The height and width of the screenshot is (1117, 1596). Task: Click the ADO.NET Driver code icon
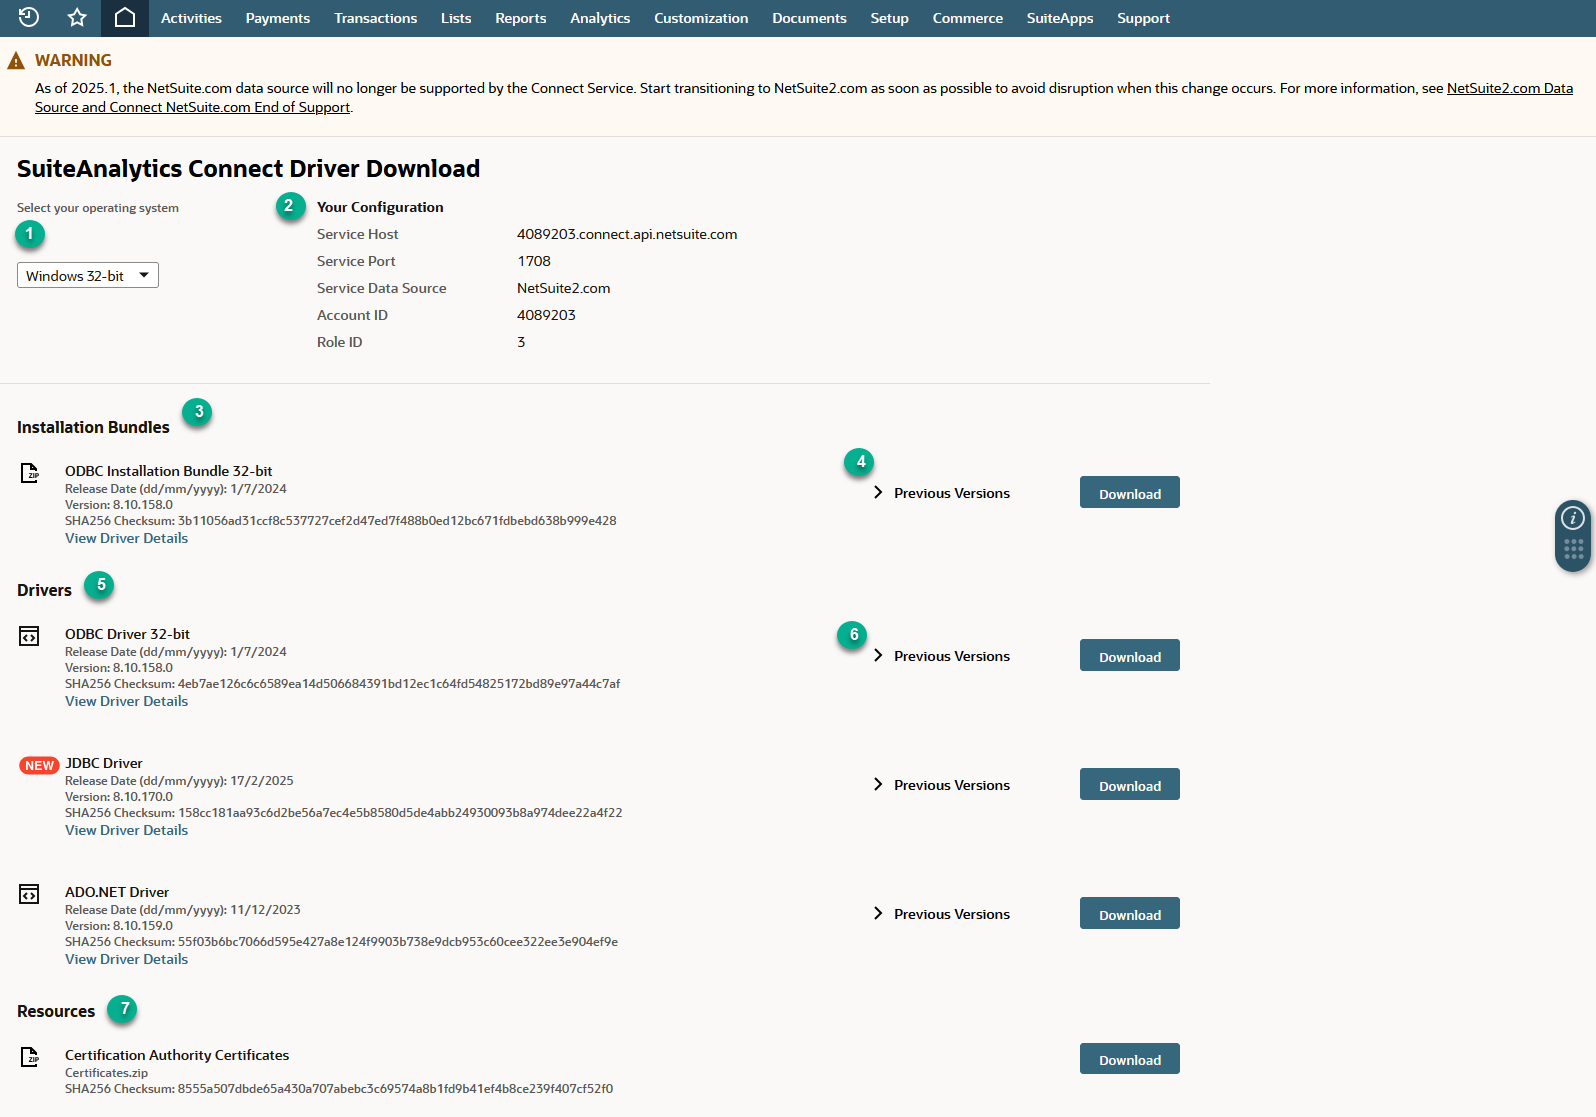tap(30, 894)
